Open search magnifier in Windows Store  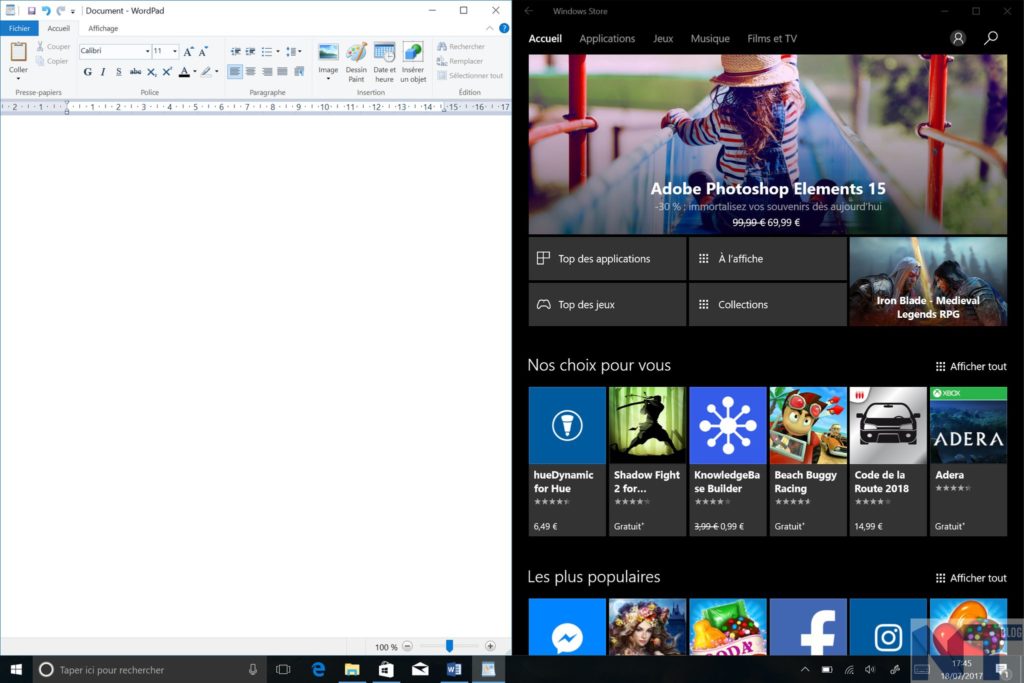[991, 38]
